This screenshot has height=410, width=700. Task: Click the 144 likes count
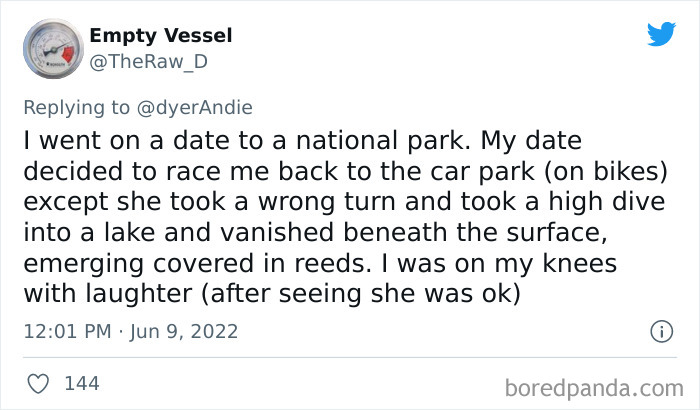coord(80,383)
